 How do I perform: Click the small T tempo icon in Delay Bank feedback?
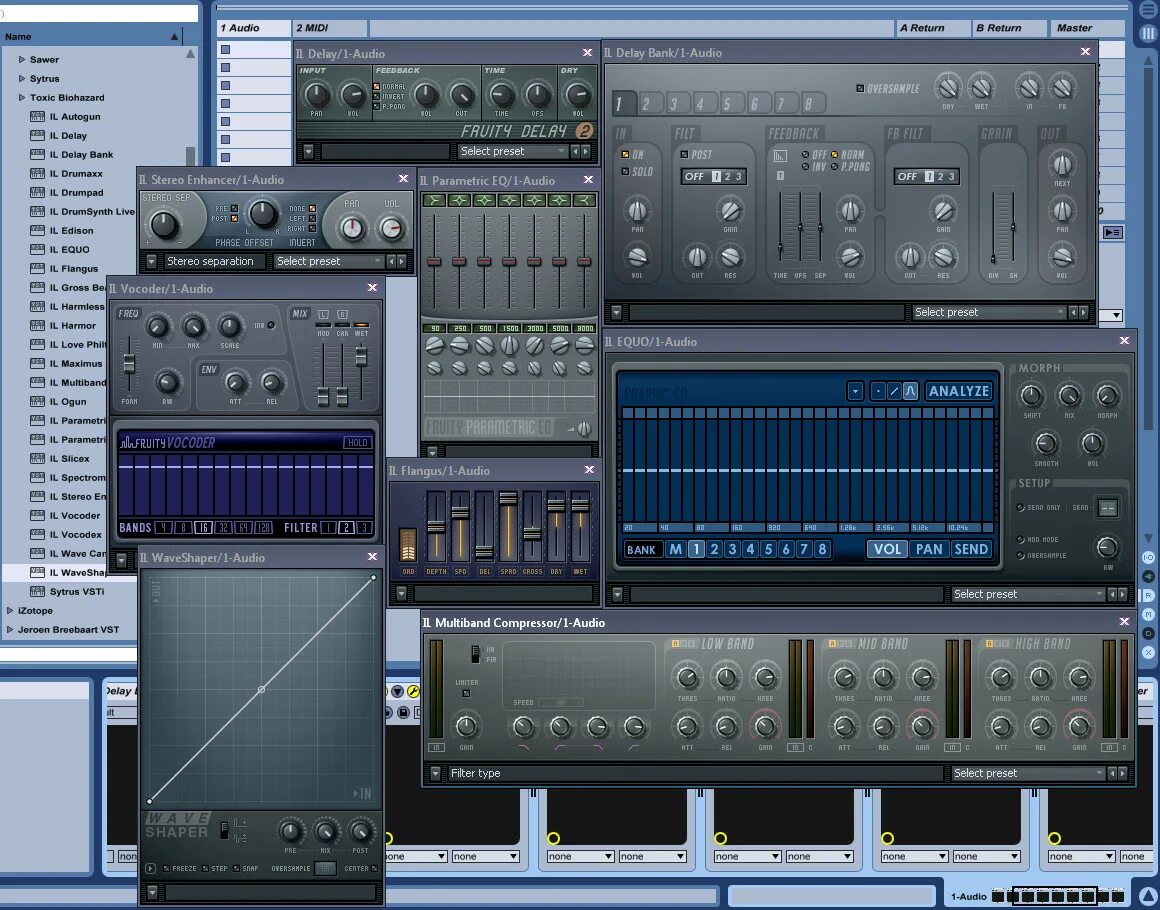[x=780, y=175]
